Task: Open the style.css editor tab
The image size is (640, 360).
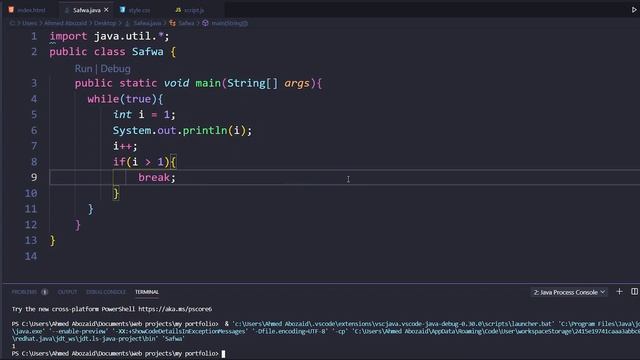Action: pyautogui.click(x=135, y=10)
